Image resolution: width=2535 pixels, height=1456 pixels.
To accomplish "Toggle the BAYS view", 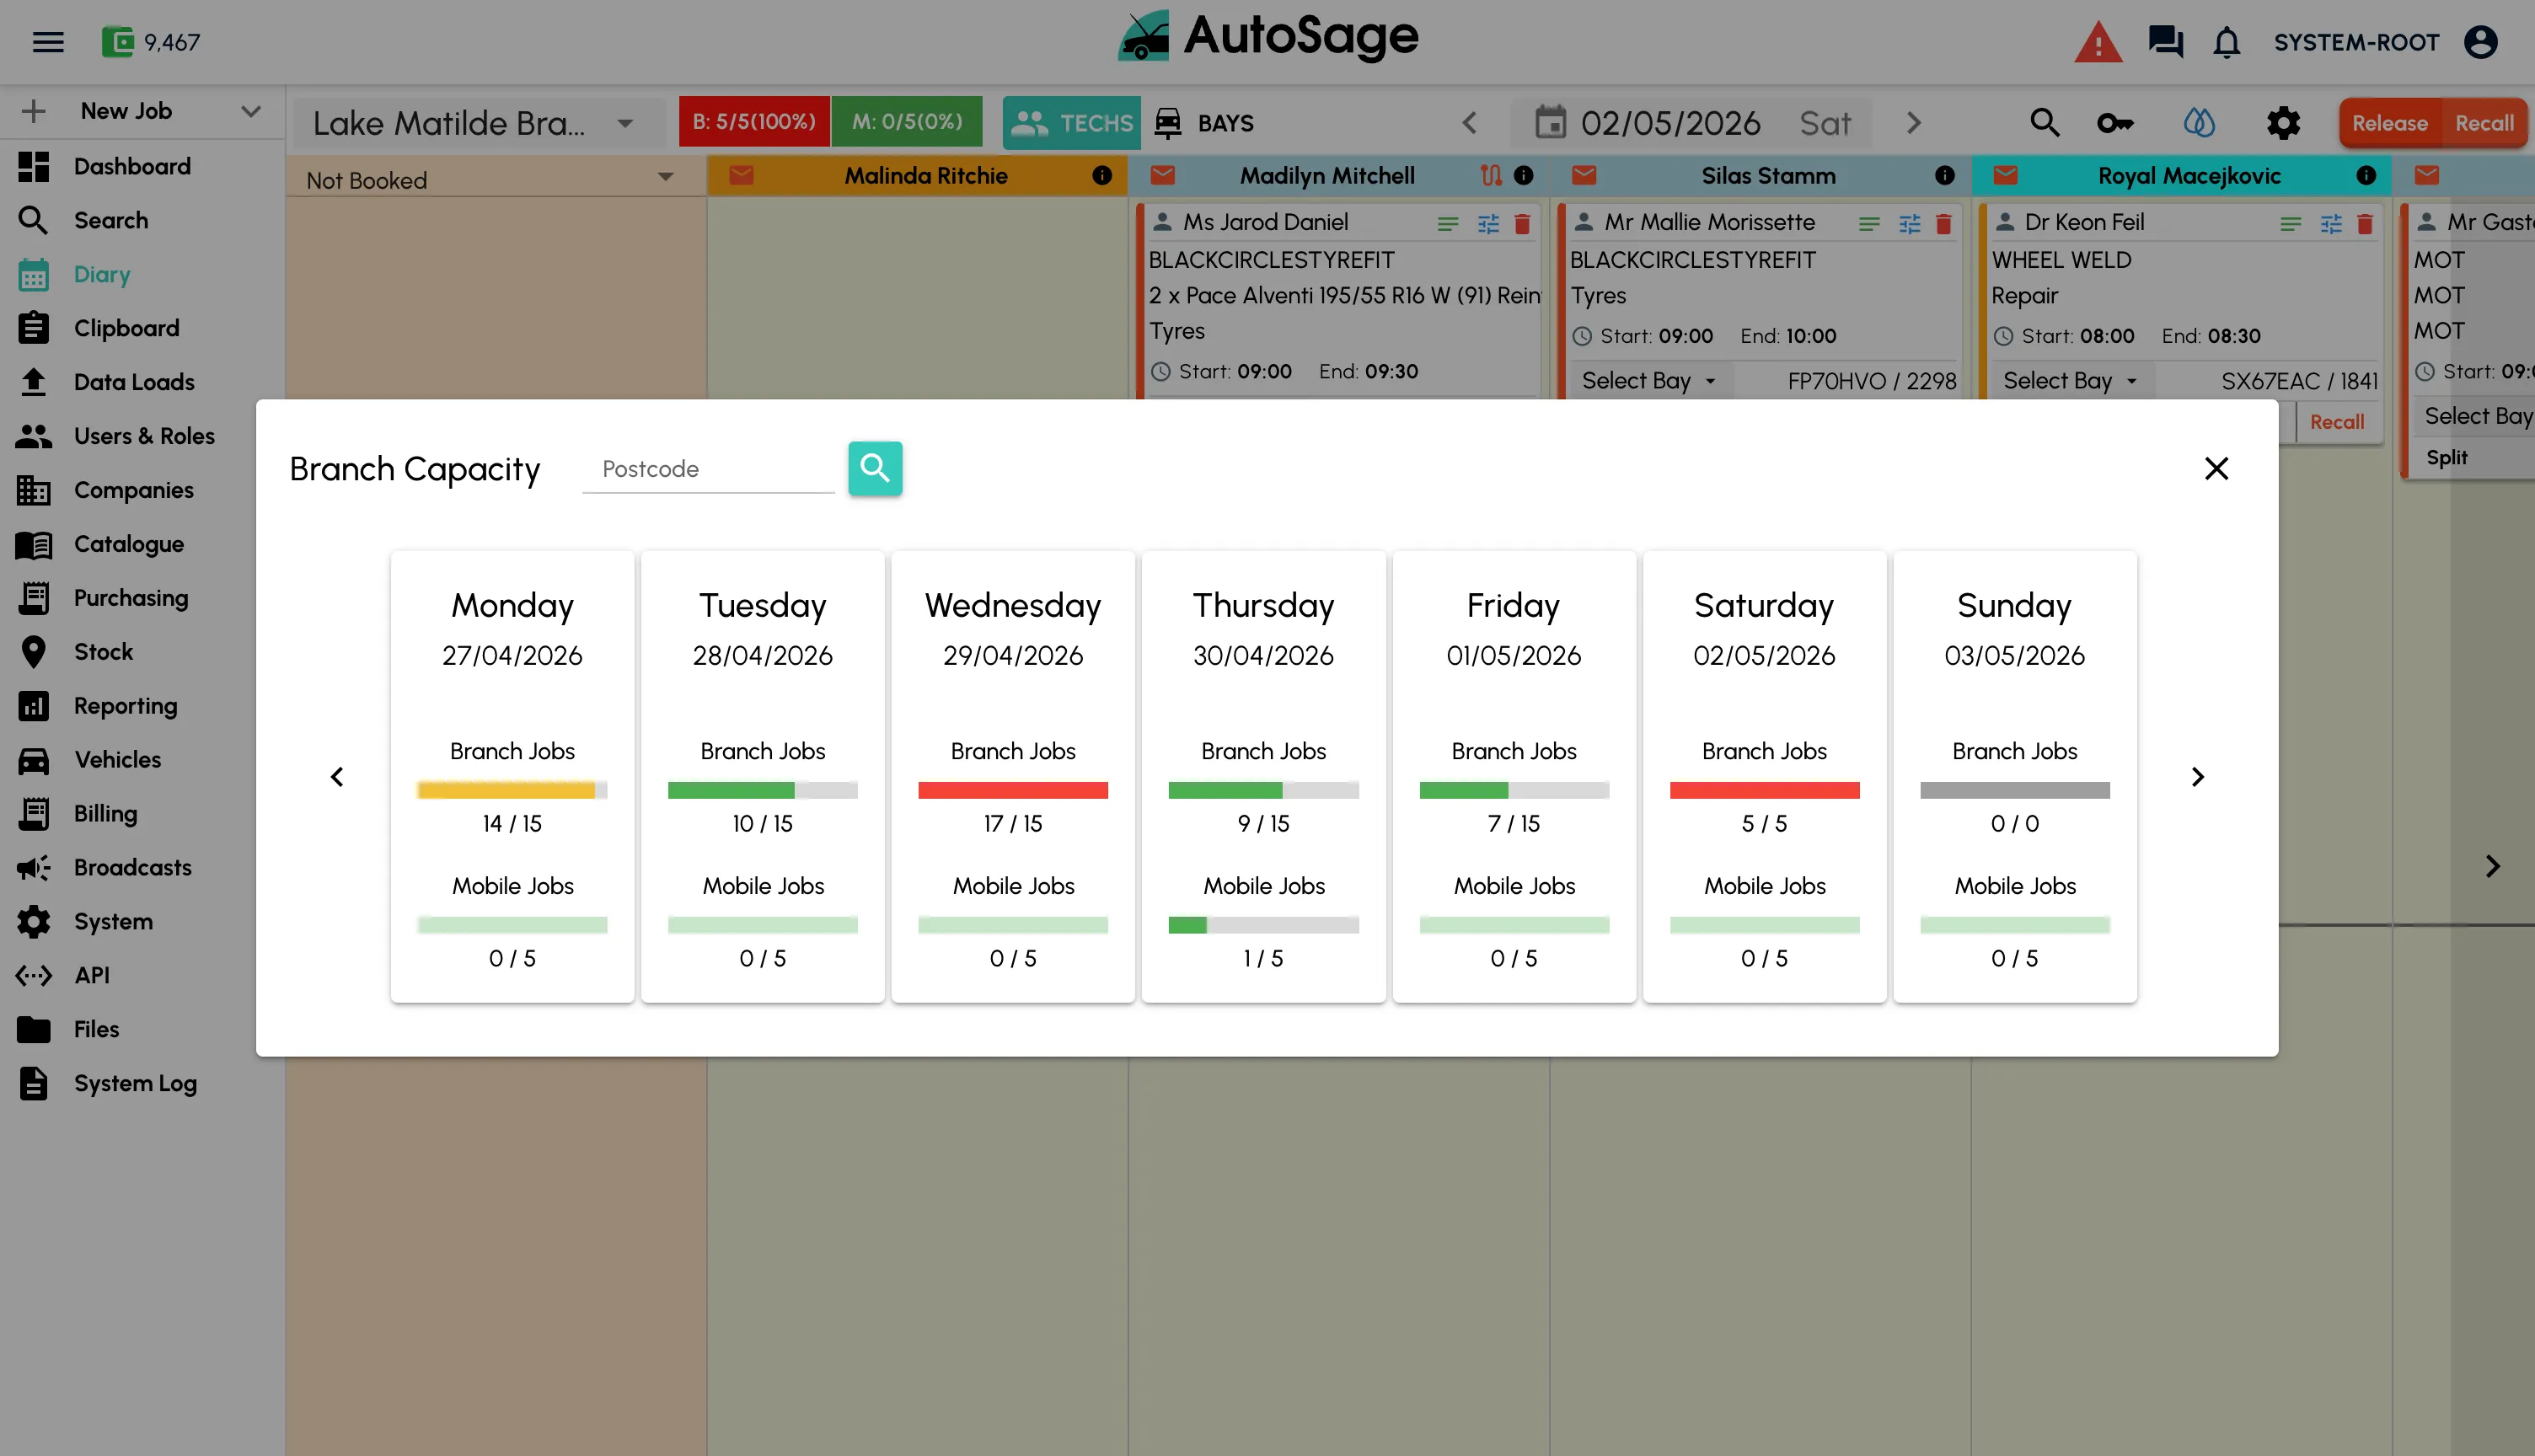I will (1204, 123).
